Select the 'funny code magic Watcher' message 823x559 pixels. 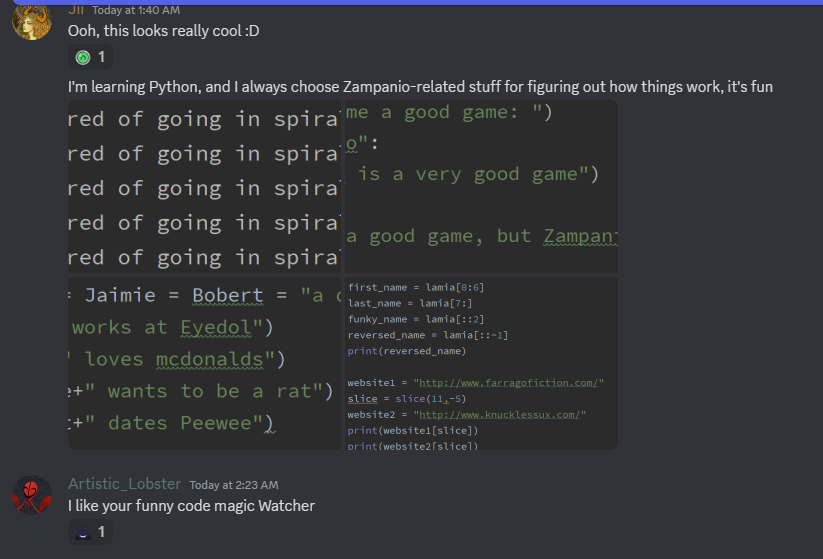191,506
